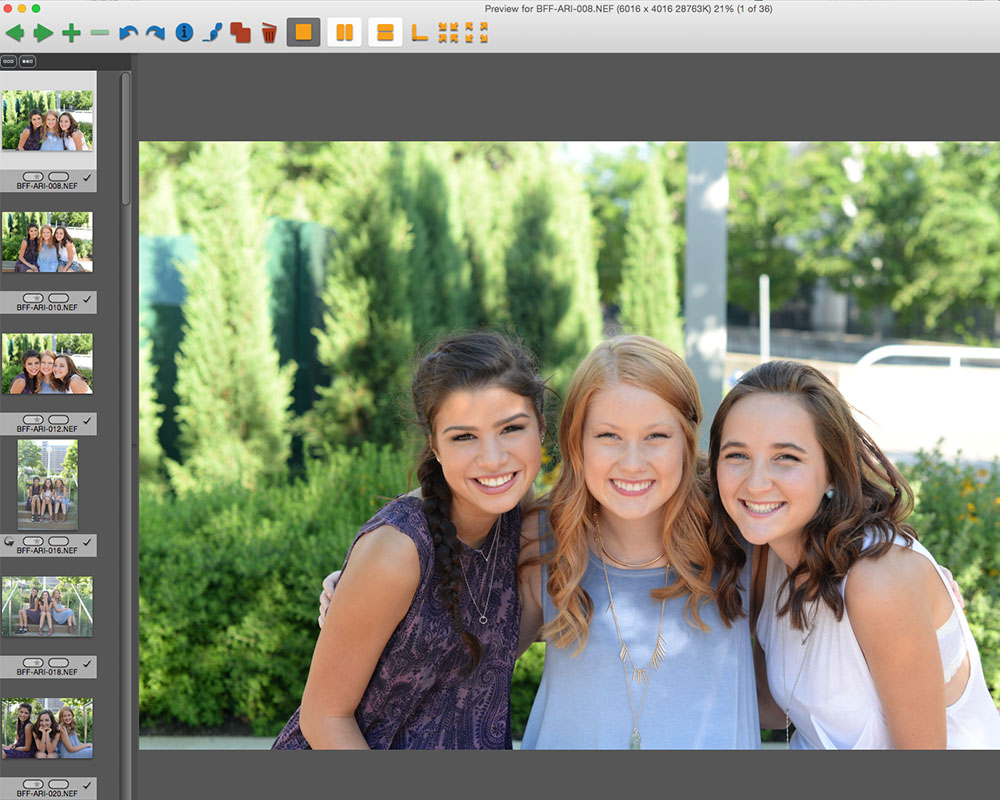Toggle the checkmark on BFF-ARI-008.NEF
This screenshot has height=800, width=1000.
[87, 177]
